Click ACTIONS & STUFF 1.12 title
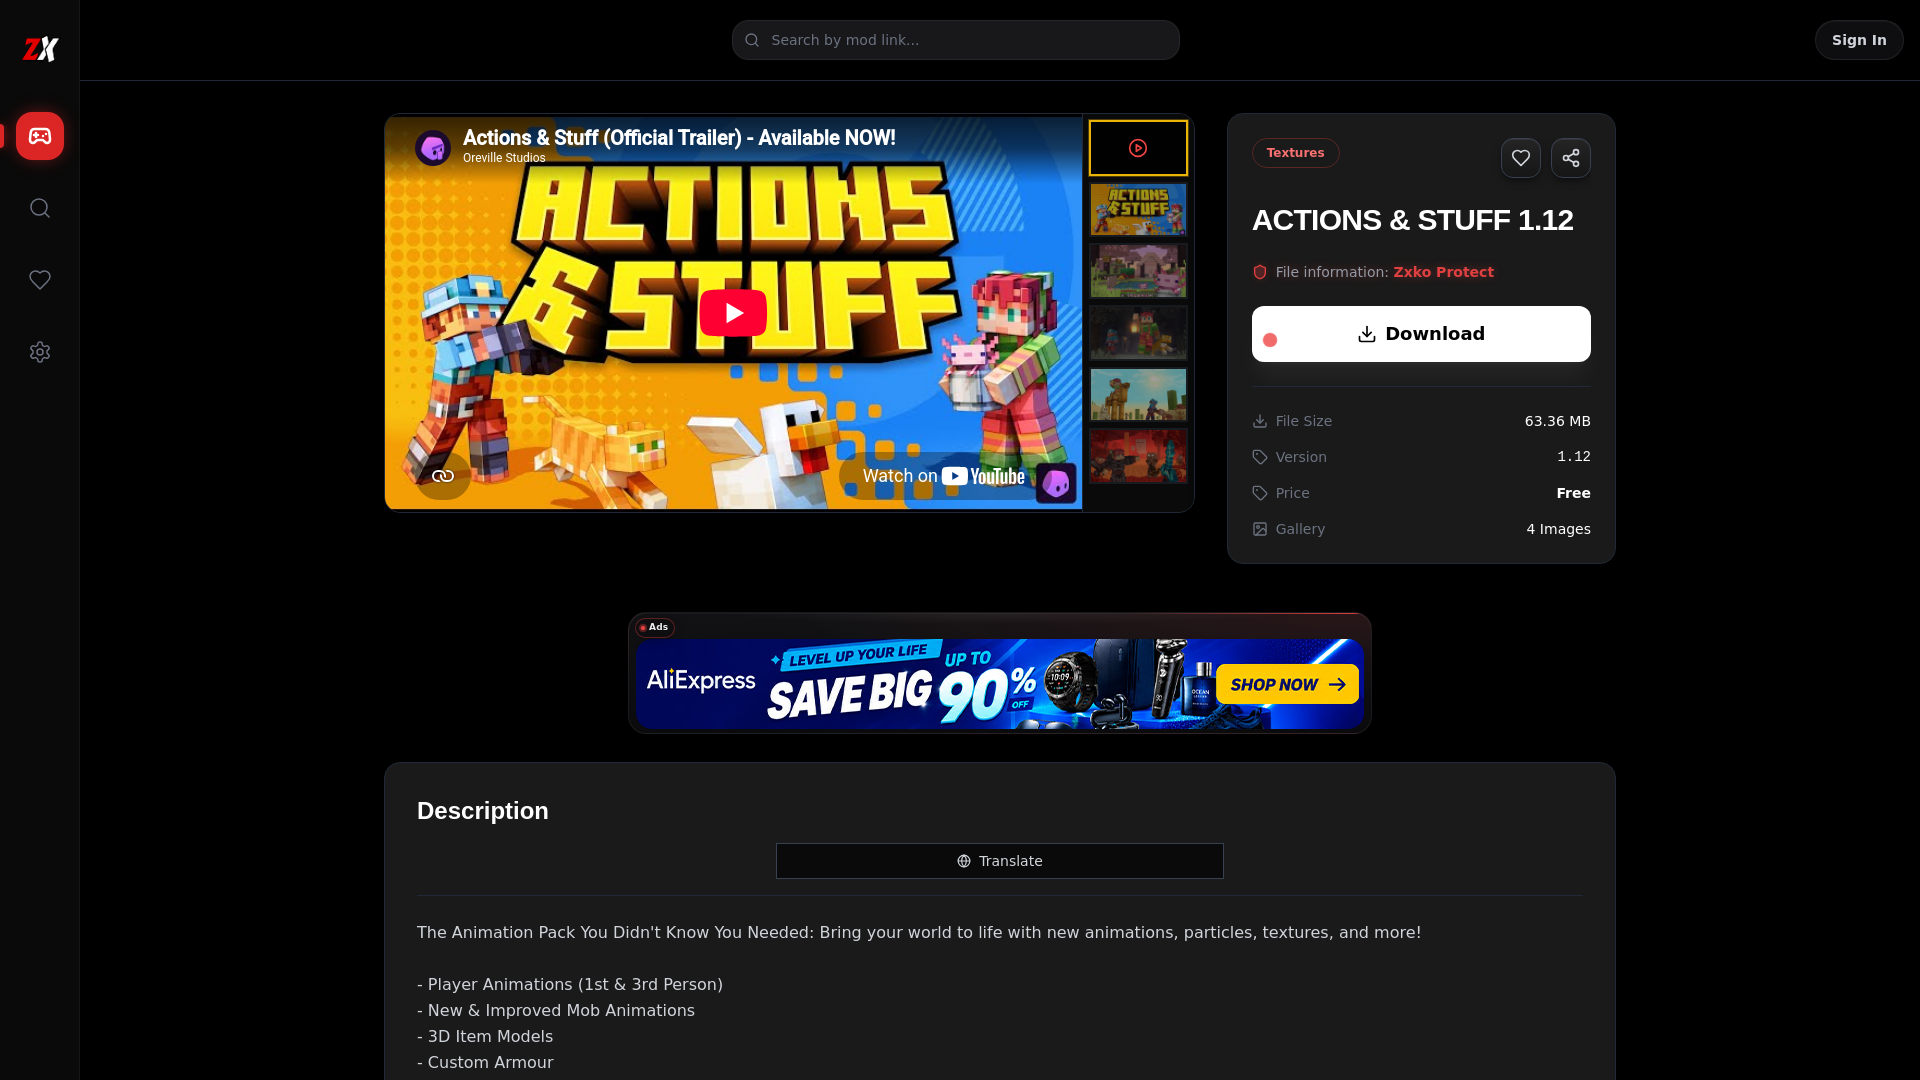Viewport: 1920px width, 1080px height. pyautogui.click(x=1412, y=220)
